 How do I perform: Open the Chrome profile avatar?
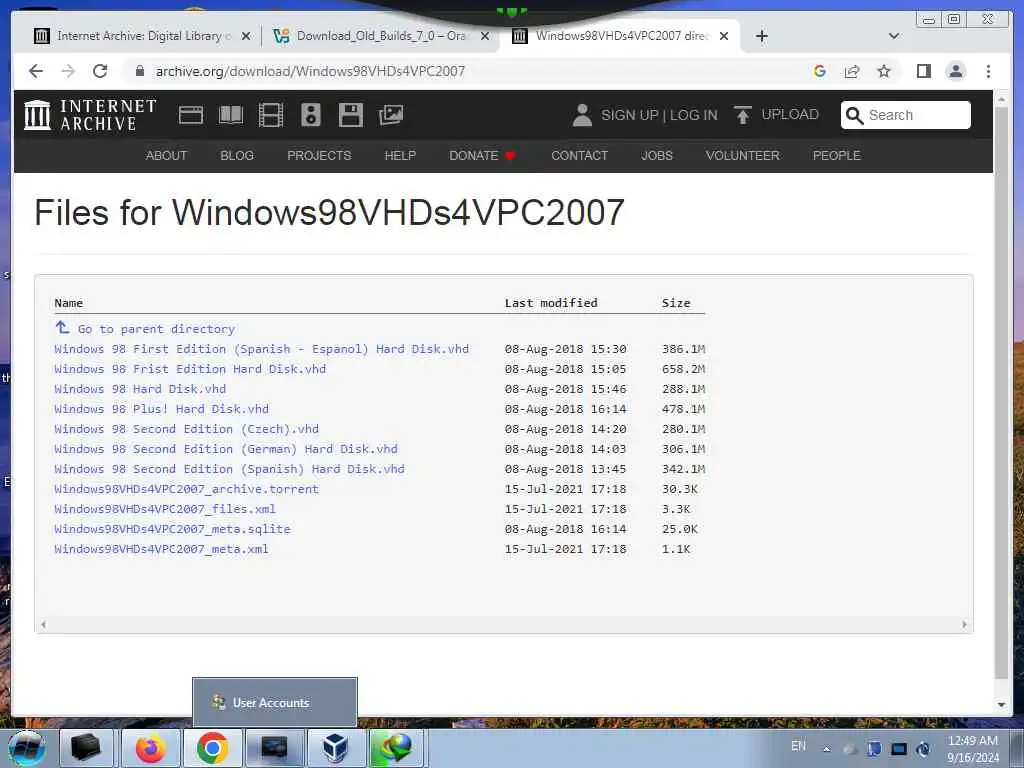pyautogui.click(x=955, y=71)
